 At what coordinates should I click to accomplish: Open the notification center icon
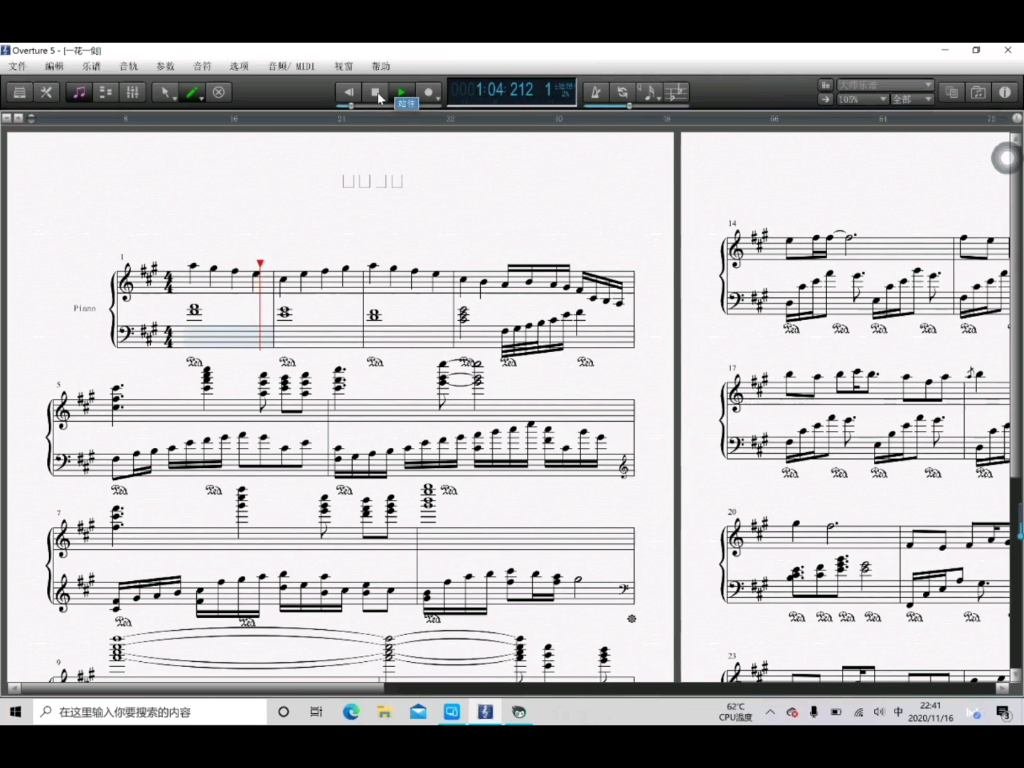pos(1004,712)
